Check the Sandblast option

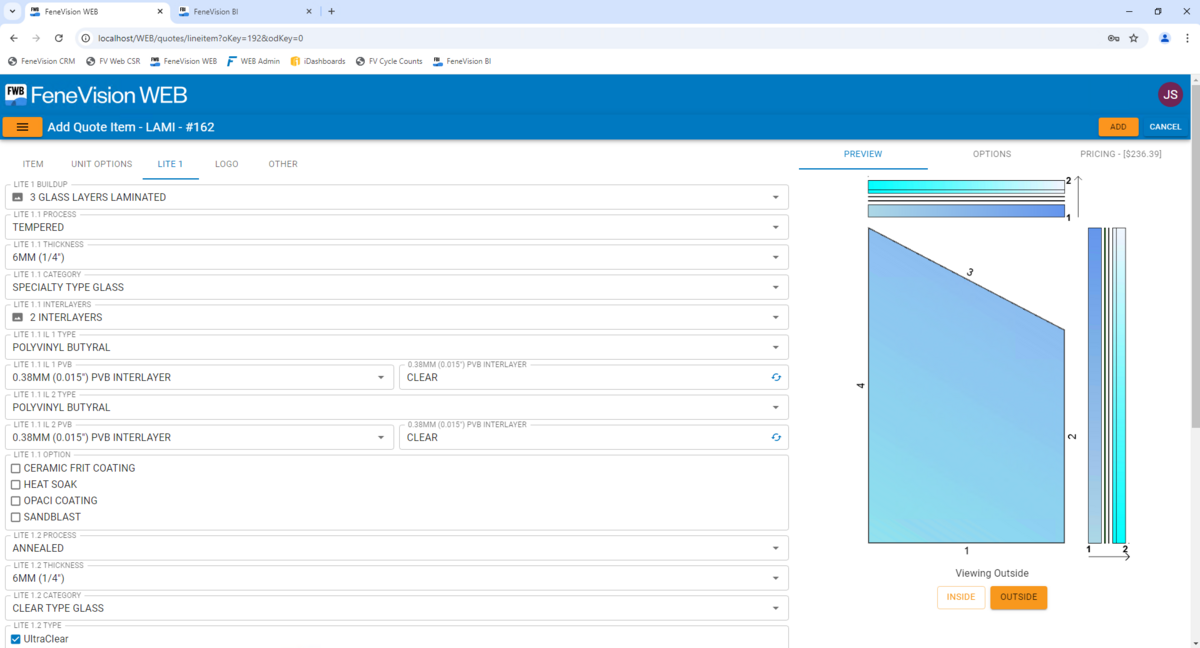click(x=15, y=516)
